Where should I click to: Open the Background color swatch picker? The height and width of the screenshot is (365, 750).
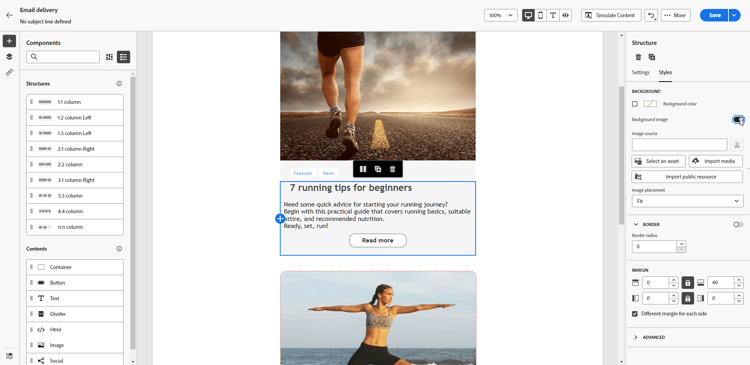[x=650, y=104]
